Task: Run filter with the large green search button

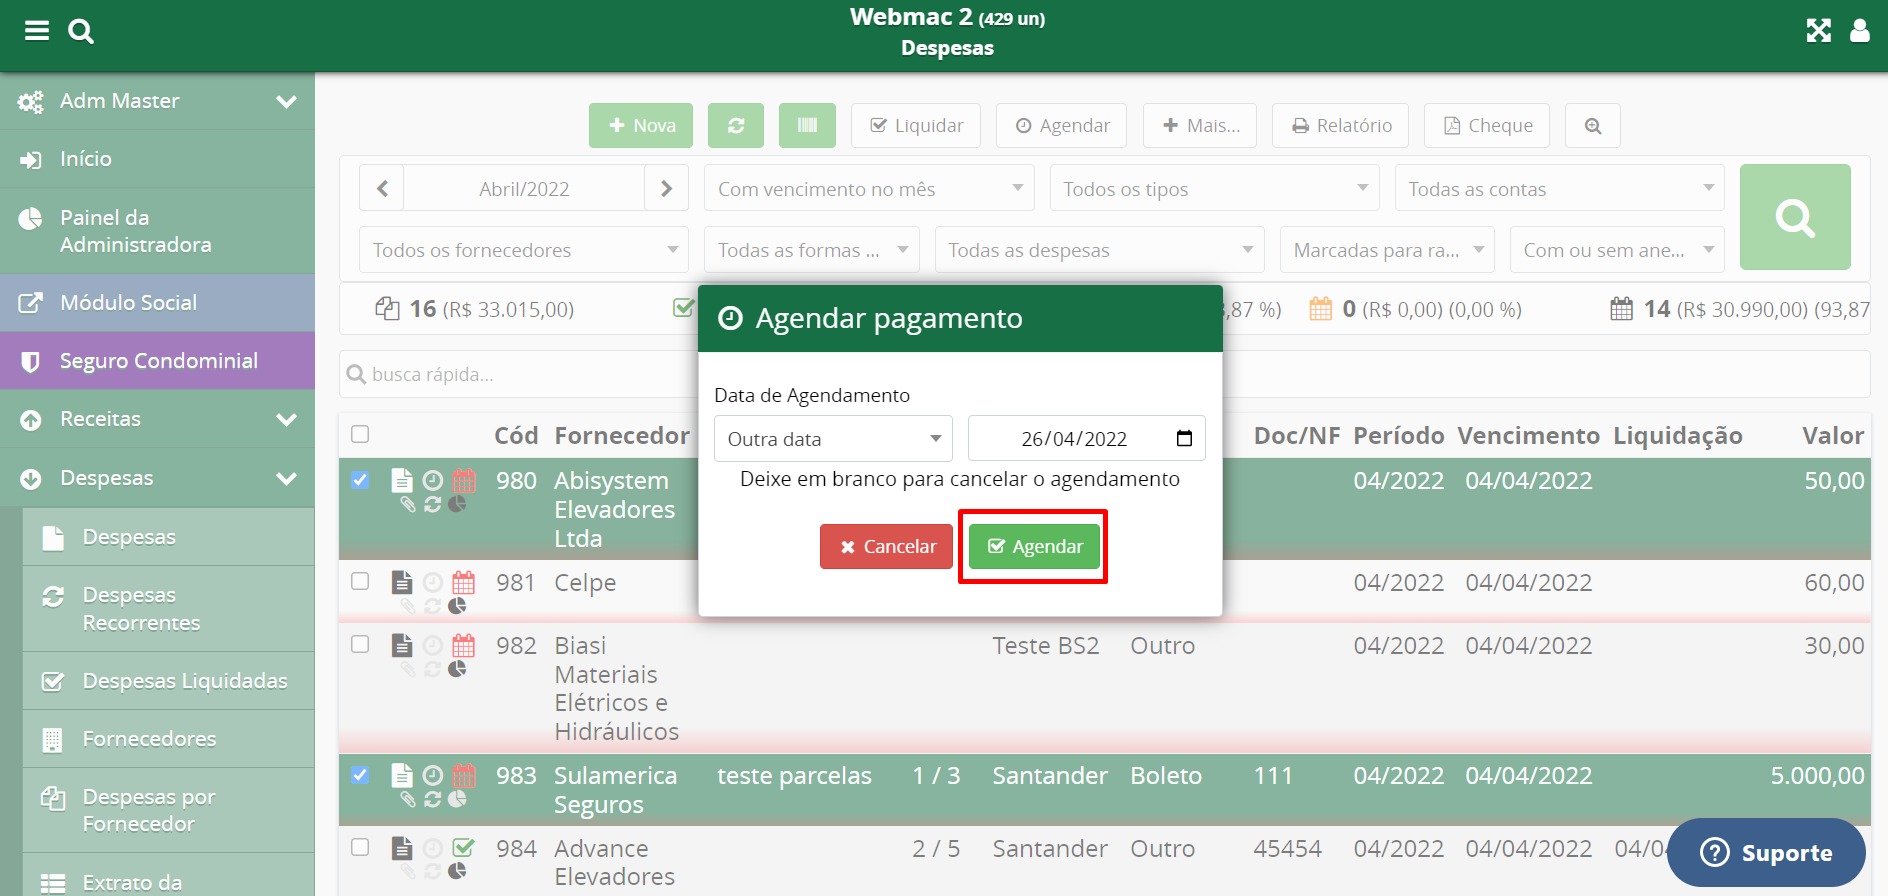Action: tap(1795, 217)
